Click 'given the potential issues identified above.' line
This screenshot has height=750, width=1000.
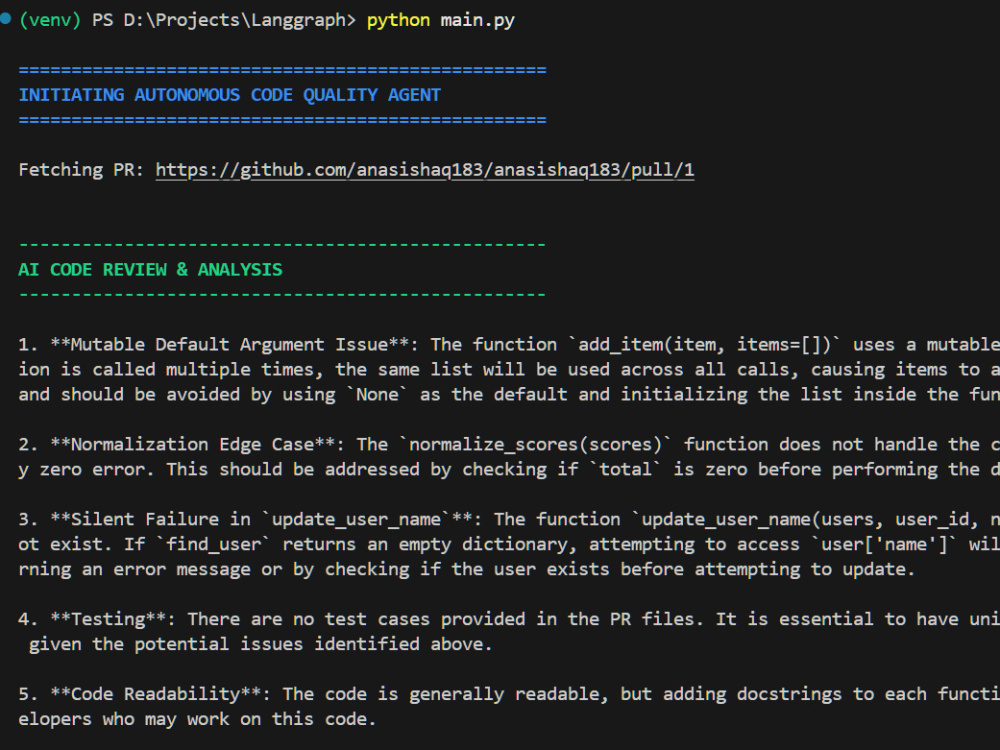point(260,645)
